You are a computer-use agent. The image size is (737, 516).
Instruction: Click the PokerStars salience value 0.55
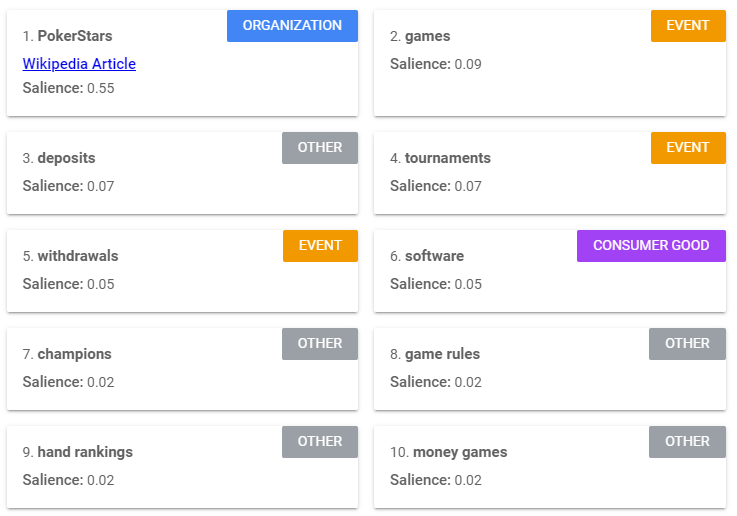pos(100,88)
